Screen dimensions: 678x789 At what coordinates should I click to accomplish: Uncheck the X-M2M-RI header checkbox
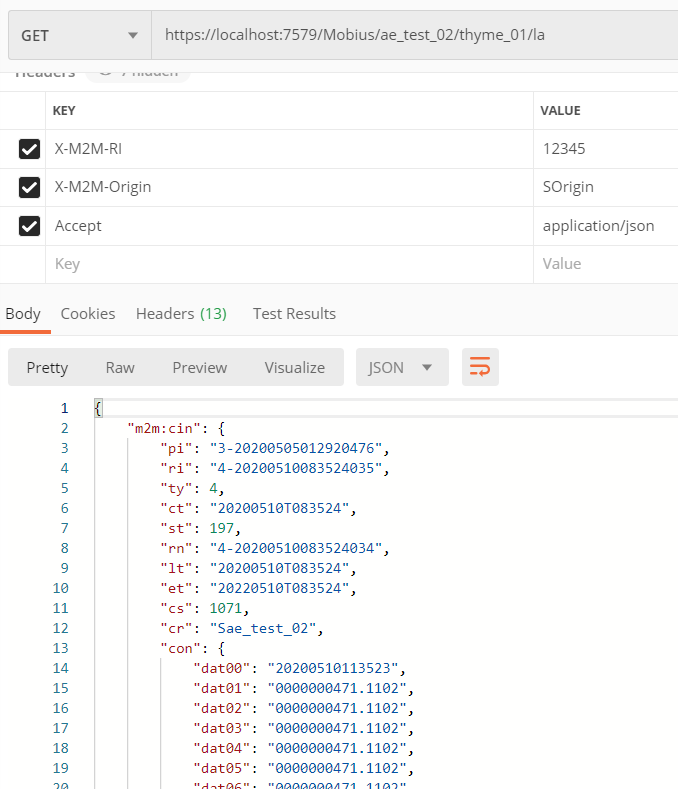pyautogui.click(x=29, y=149)
